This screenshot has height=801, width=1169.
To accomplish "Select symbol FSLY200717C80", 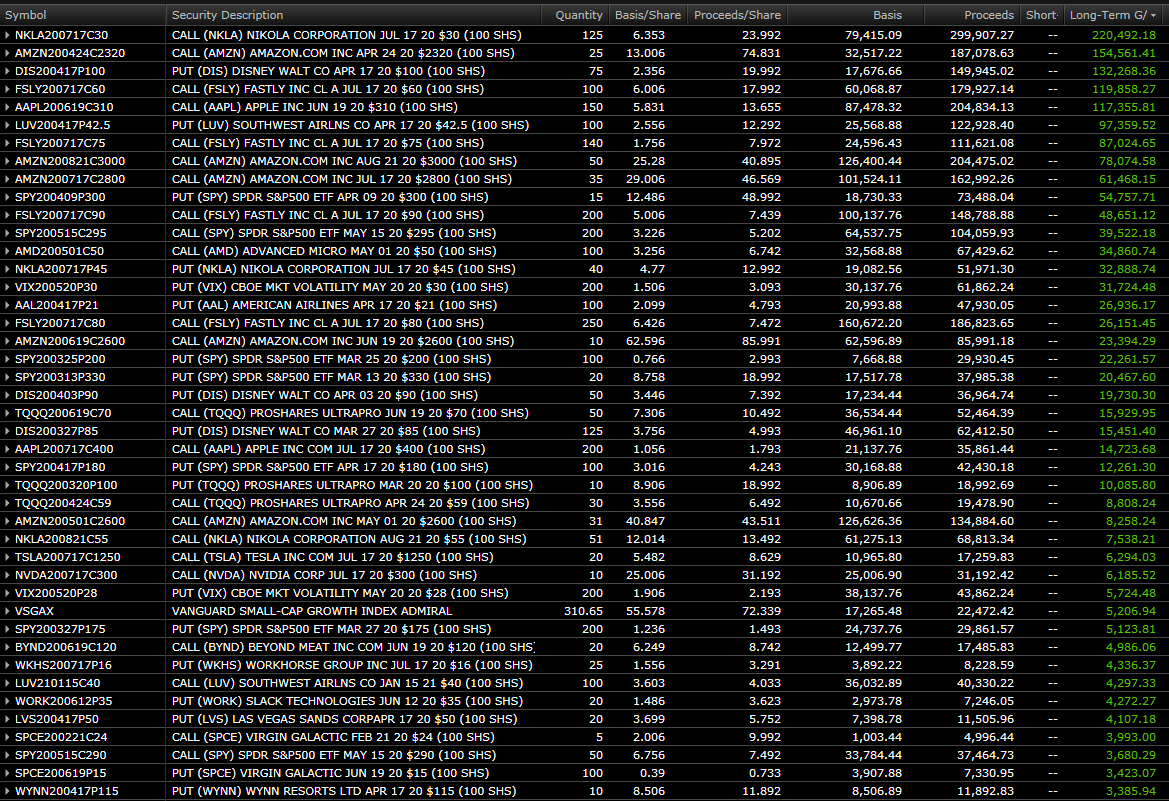I will point(60,323).
